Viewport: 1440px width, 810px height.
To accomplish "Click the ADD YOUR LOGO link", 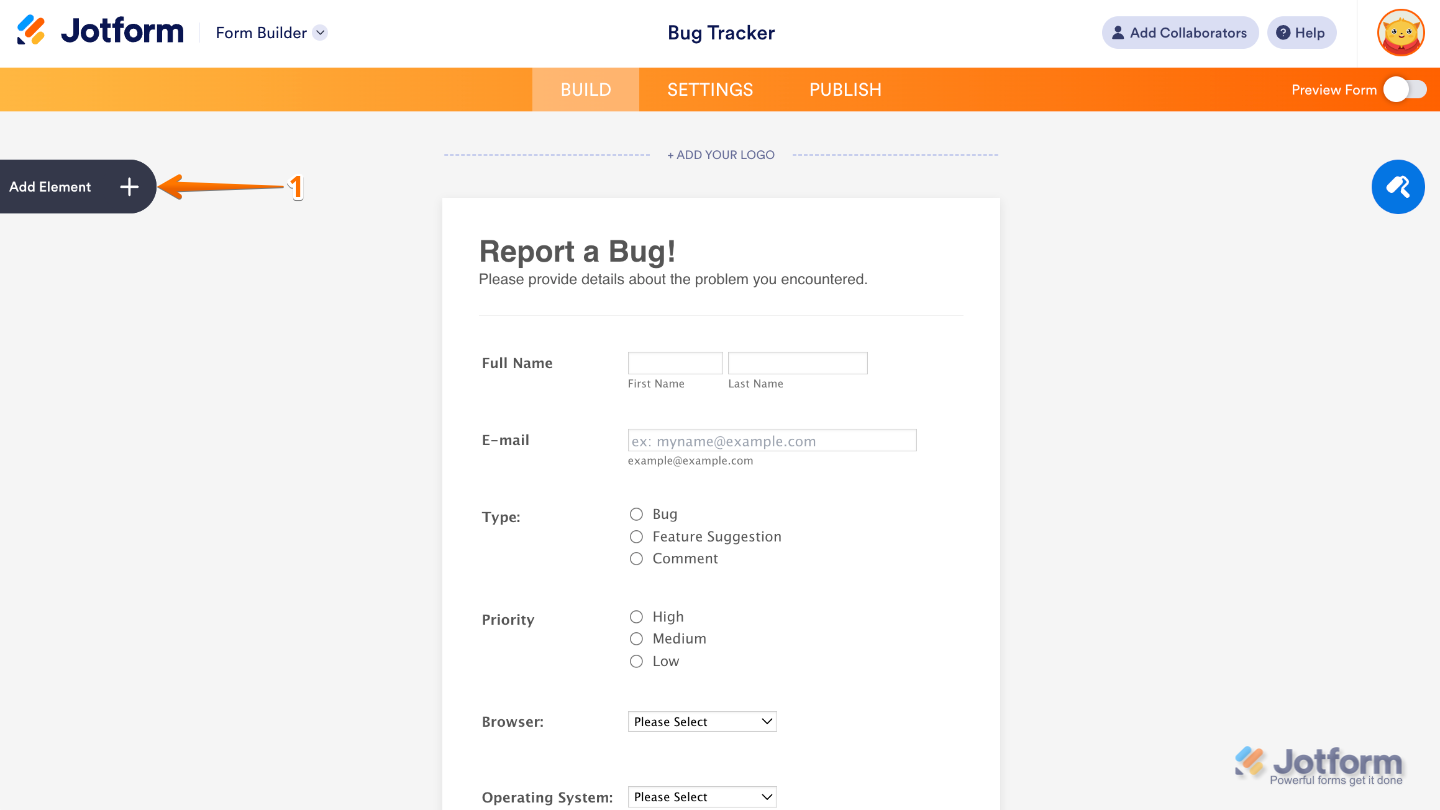I will (721, 155).
